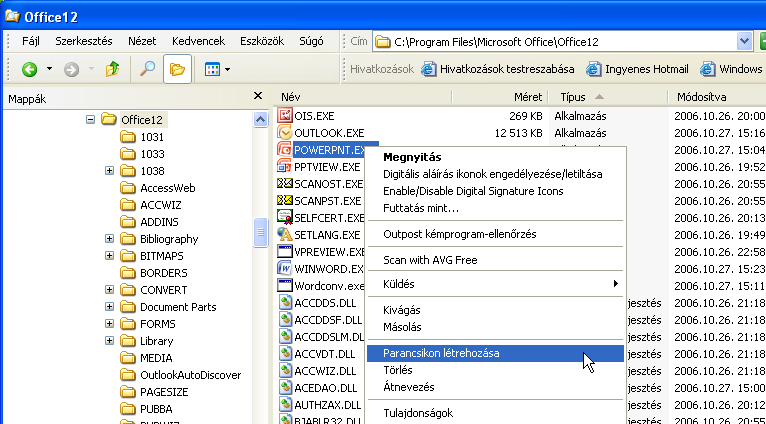Select the ADDINS folder

pos(159,222)
